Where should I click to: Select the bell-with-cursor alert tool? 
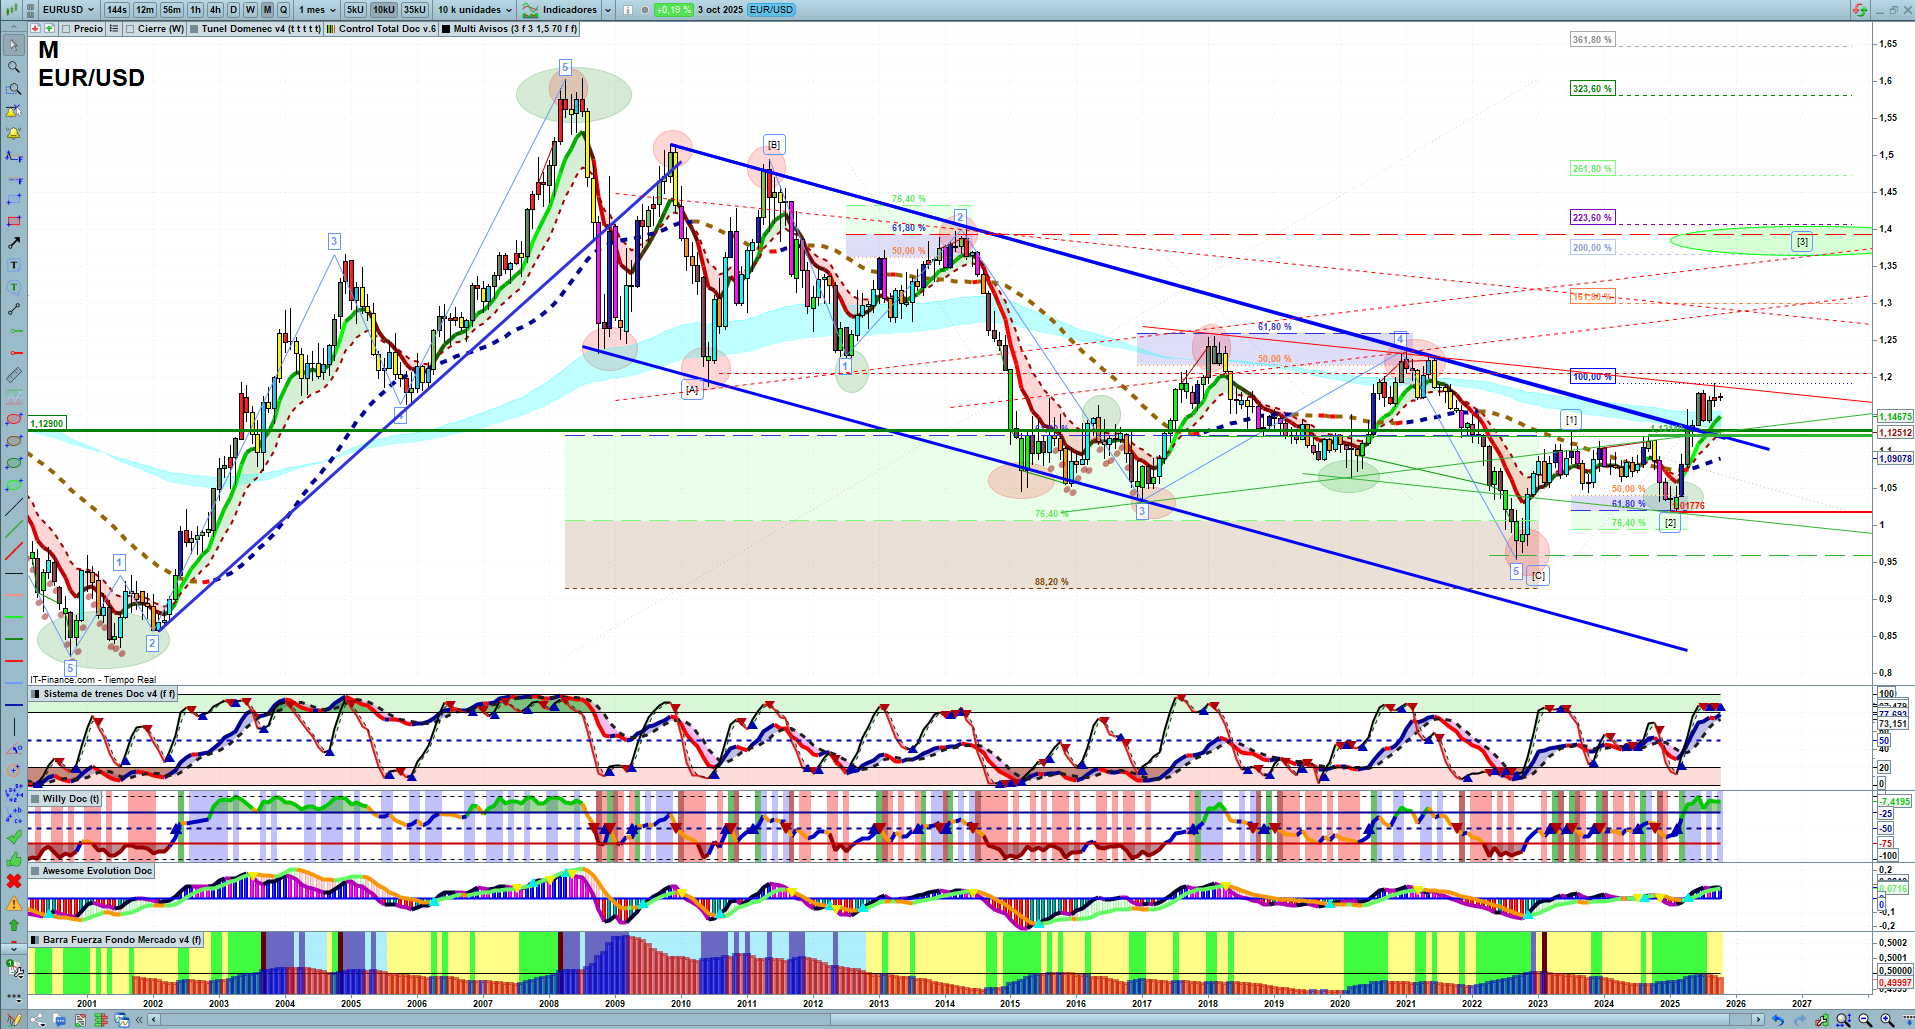(14, 111)
